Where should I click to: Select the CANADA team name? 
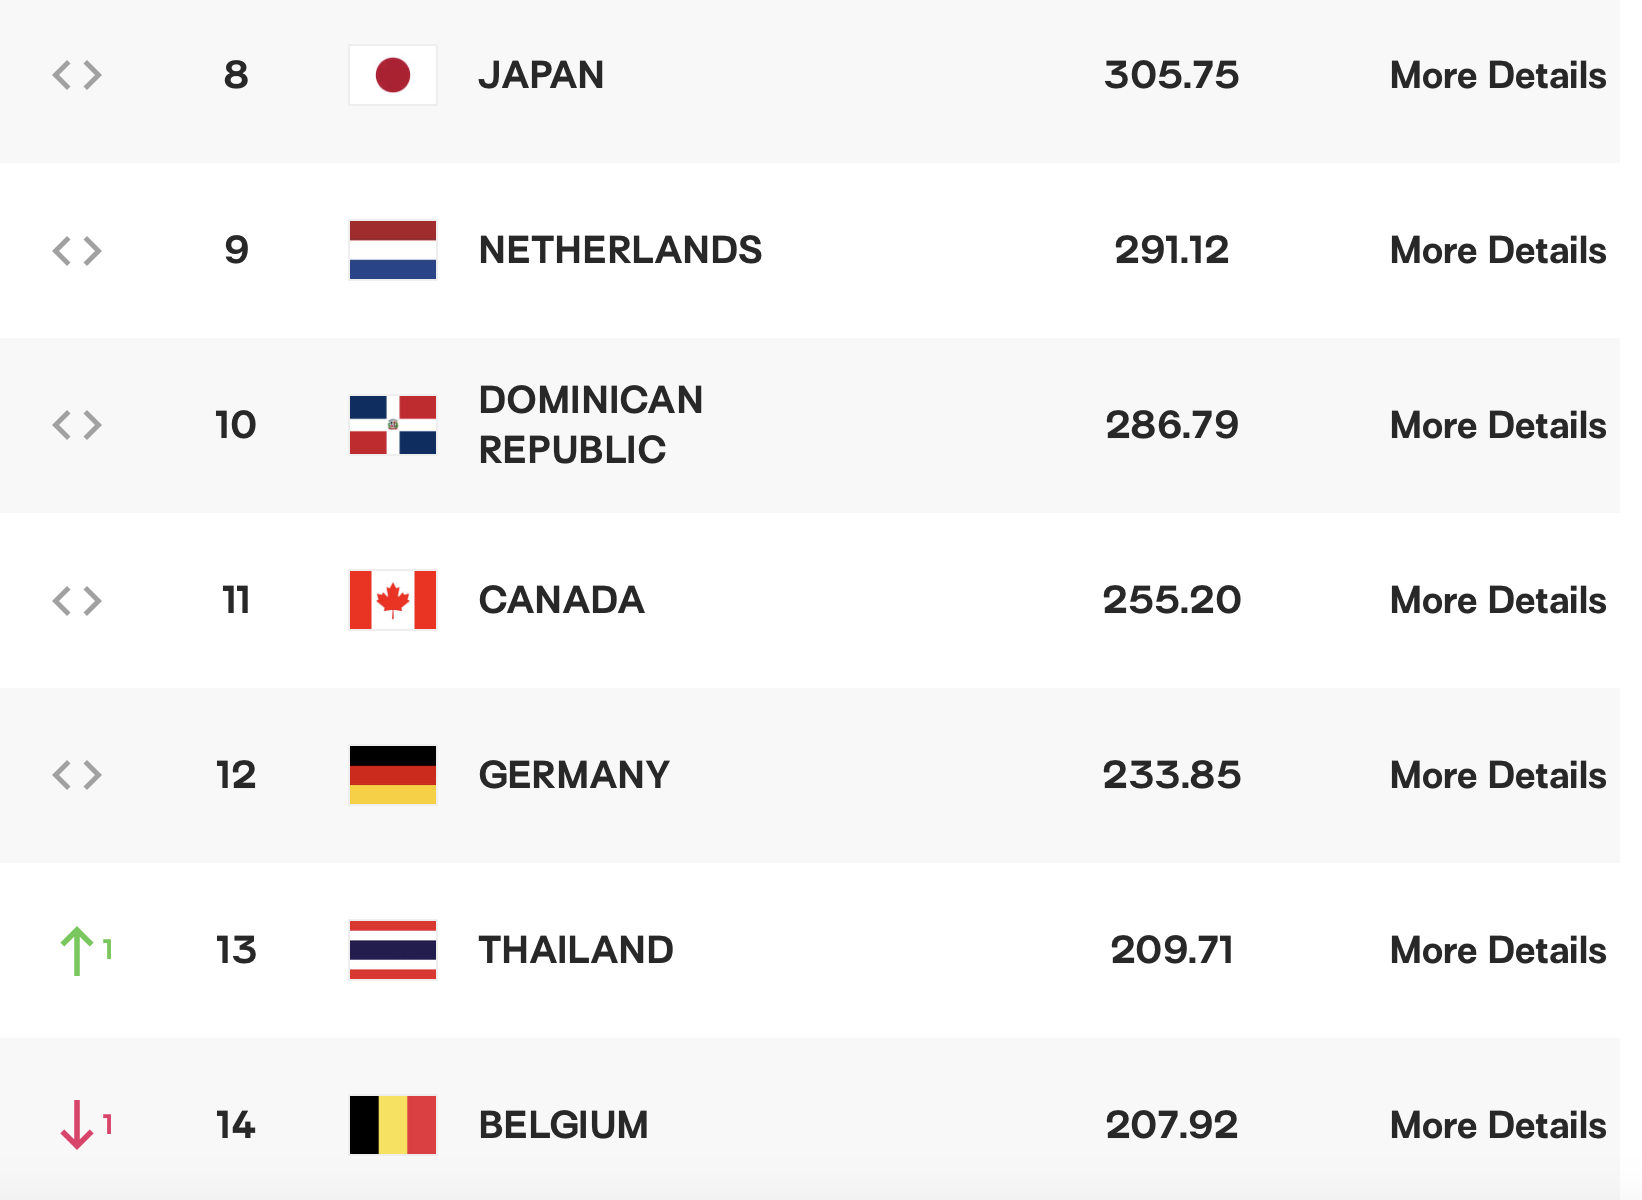point(561,600)
